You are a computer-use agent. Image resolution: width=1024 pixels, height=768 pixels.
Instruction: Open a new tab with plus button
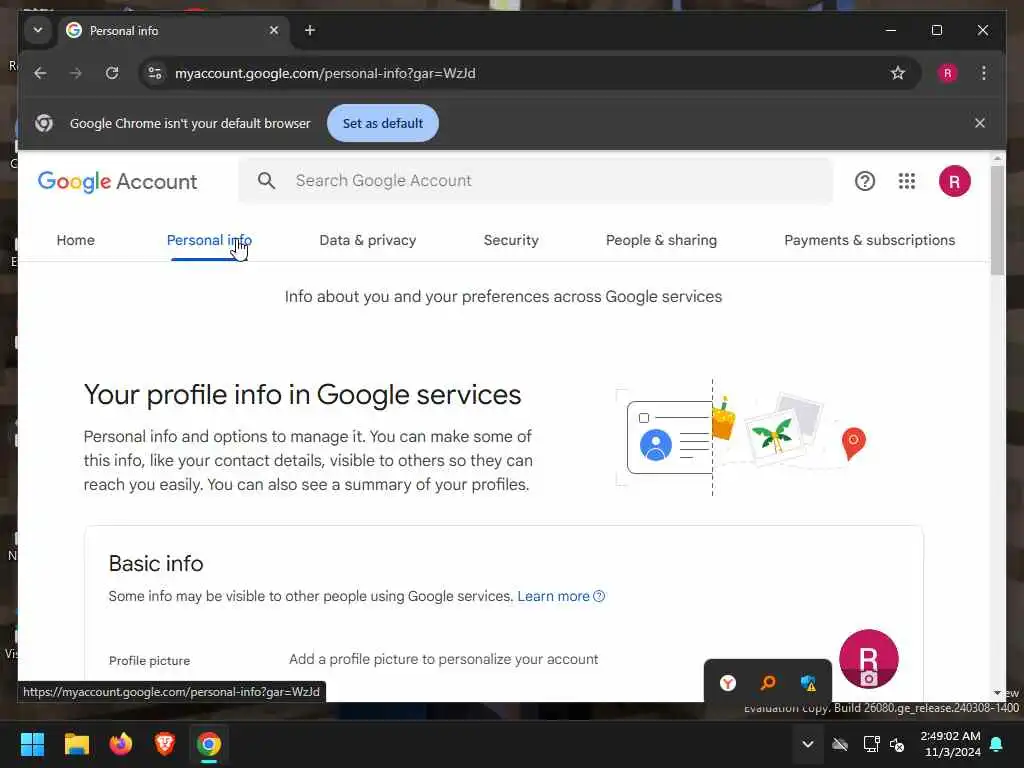pos(310,30)
